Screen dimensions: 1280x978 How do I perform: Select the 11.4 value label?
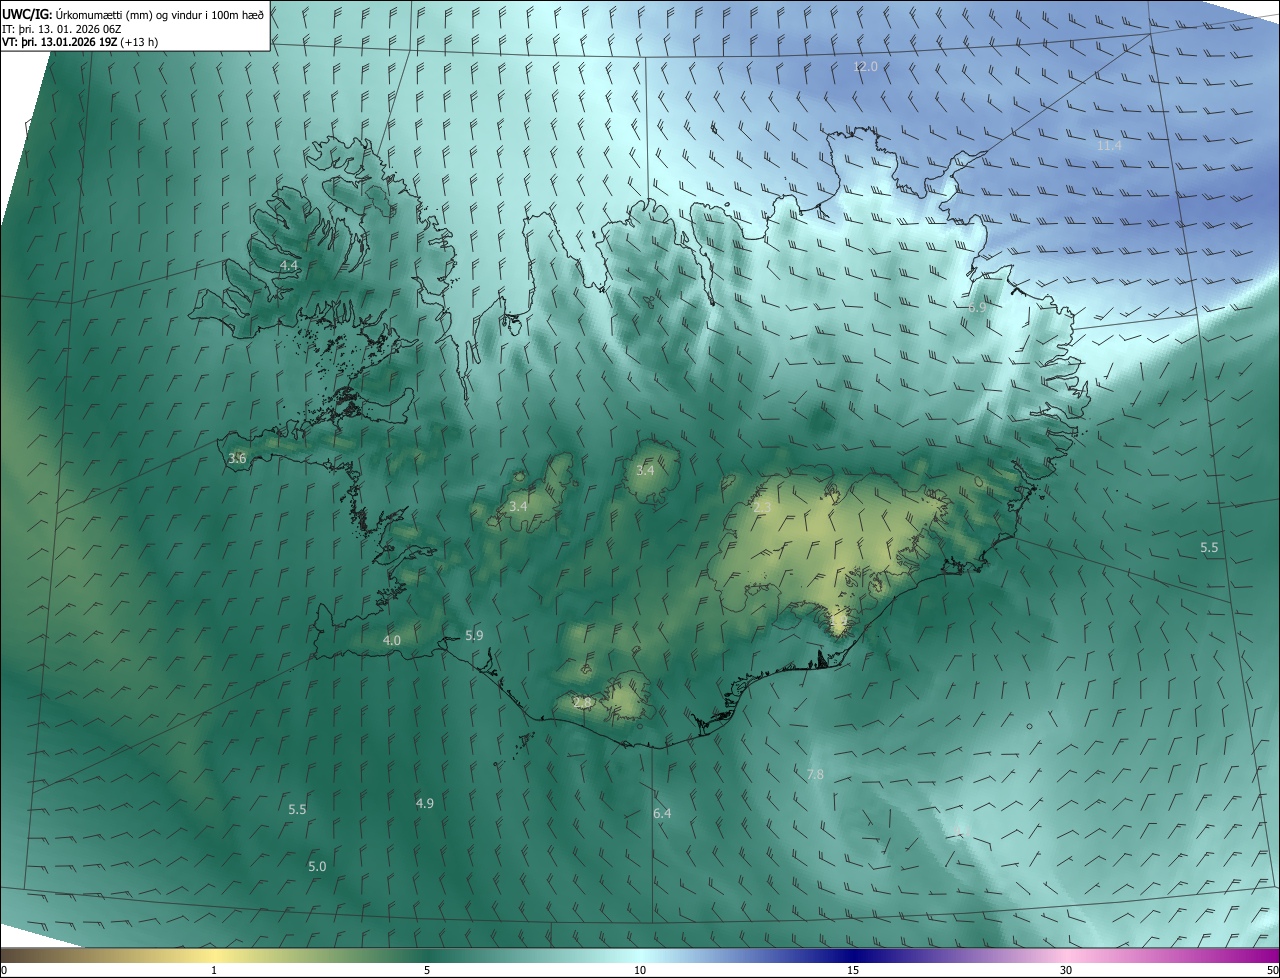pyautogui.click(x=1109, y=145)
